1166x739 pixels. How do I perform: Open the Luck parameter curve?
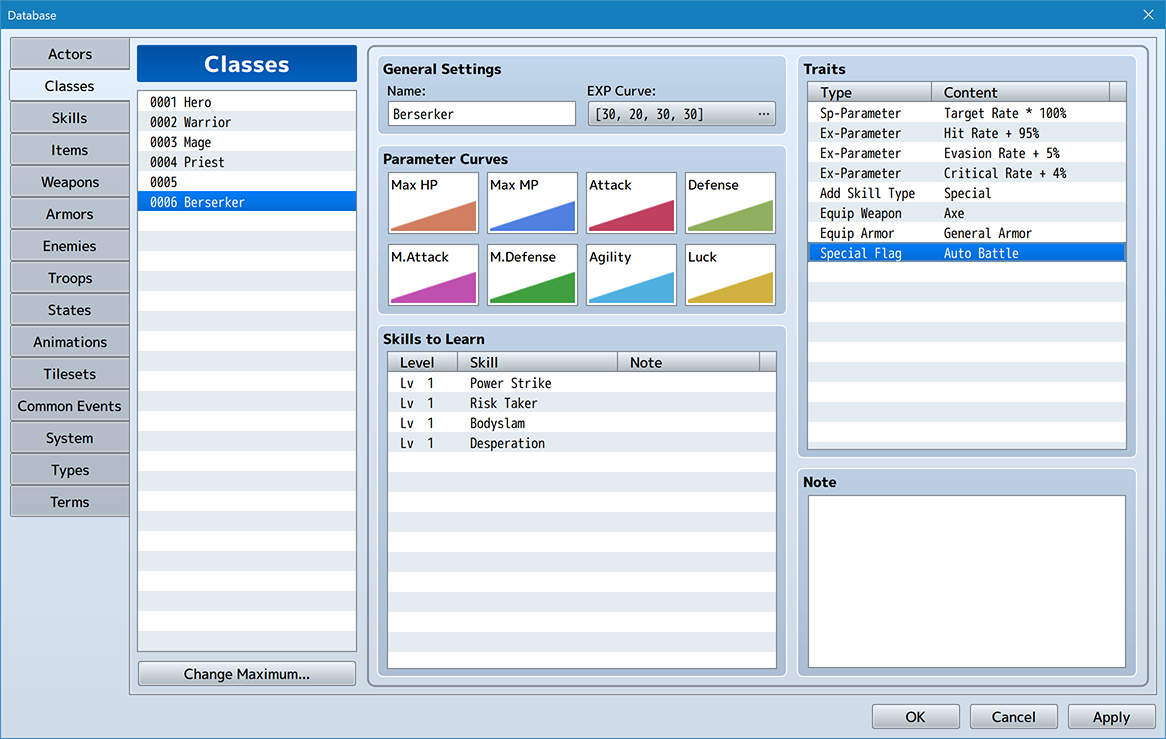730,275
